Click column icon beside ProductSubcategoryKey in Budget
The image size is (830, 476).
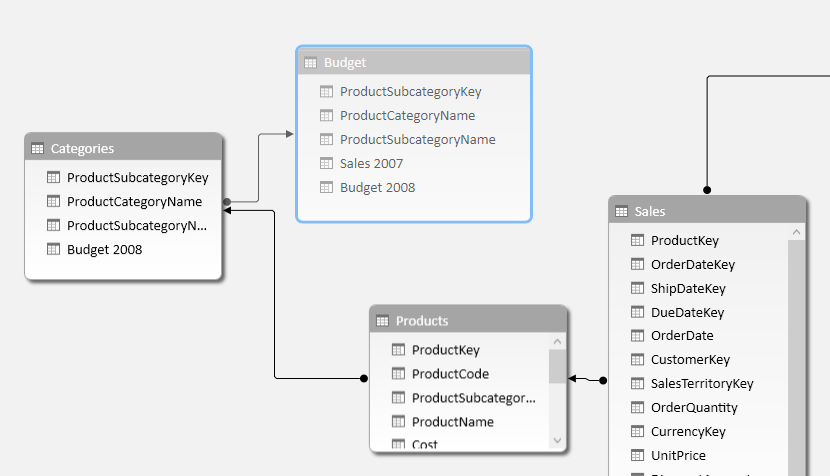(327, 92)
